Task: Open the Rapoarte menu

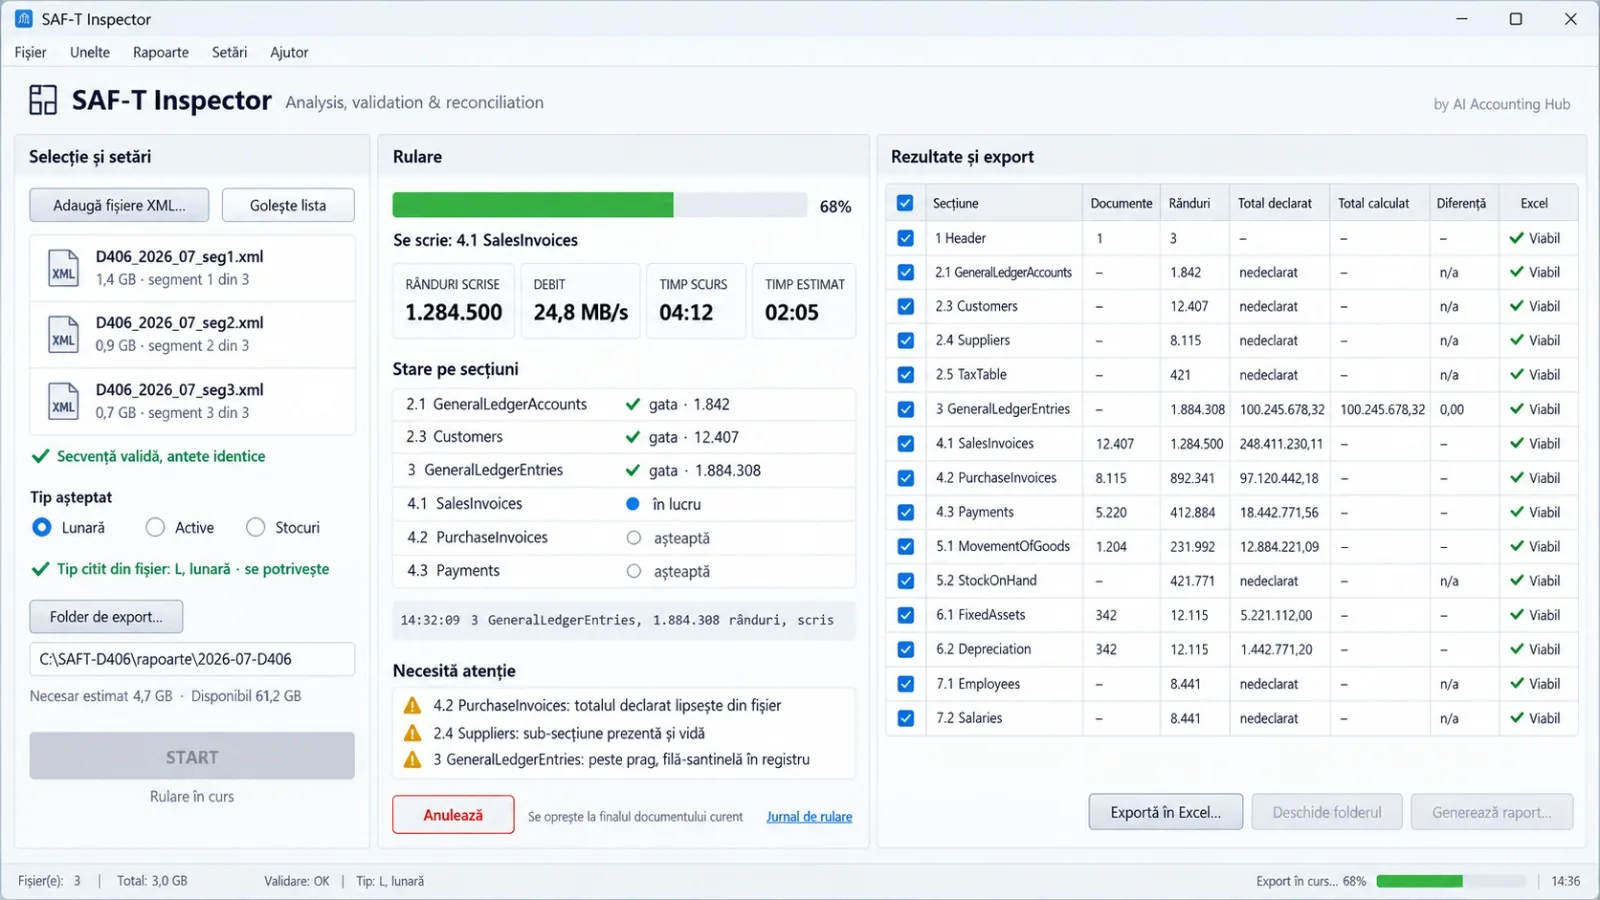Action: [161, 52]
